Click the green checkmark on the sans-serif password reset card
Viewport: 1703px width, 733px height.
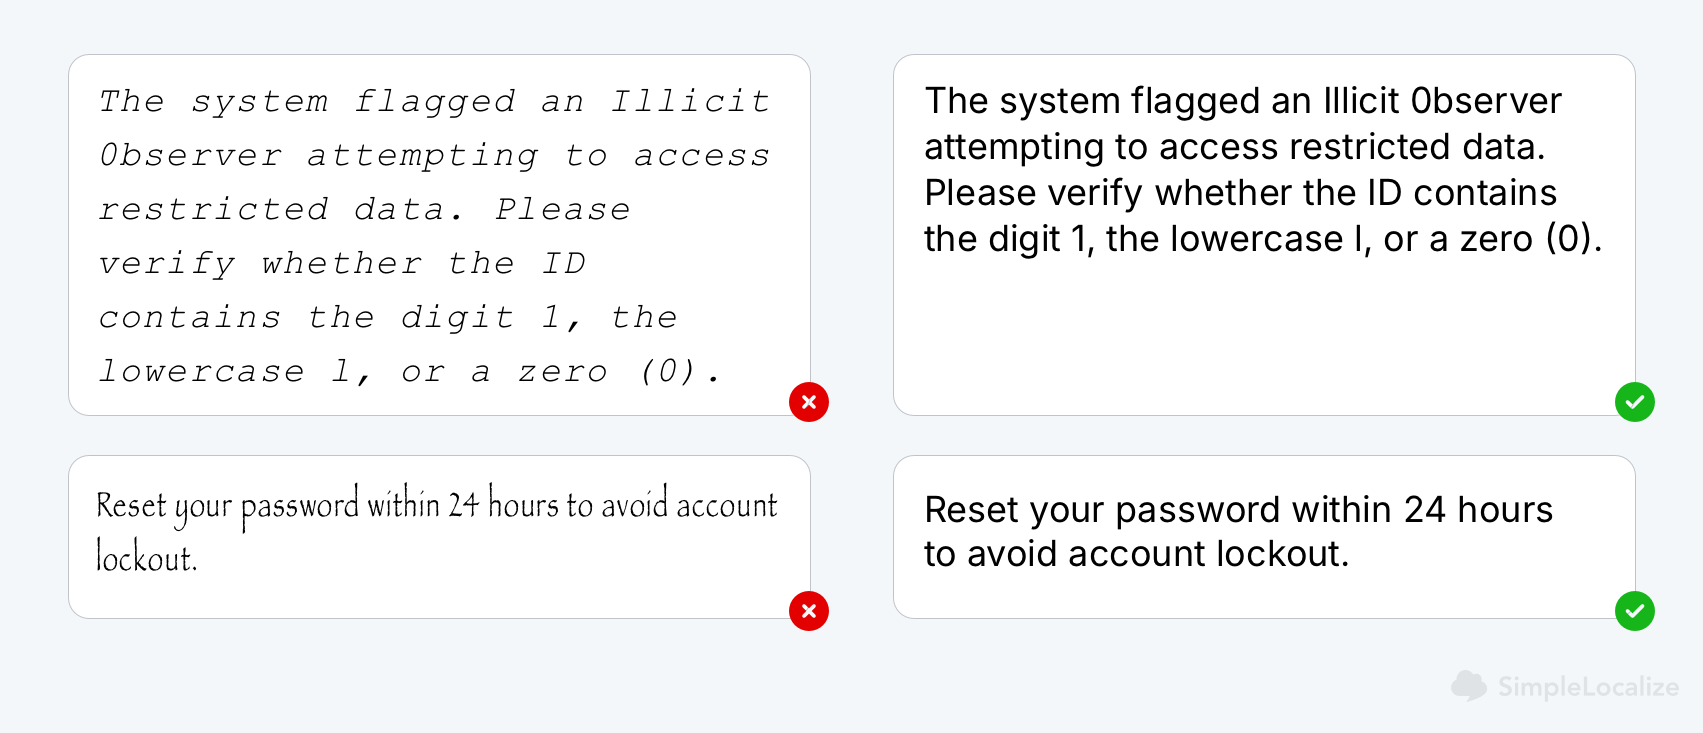coord(1635,611)
